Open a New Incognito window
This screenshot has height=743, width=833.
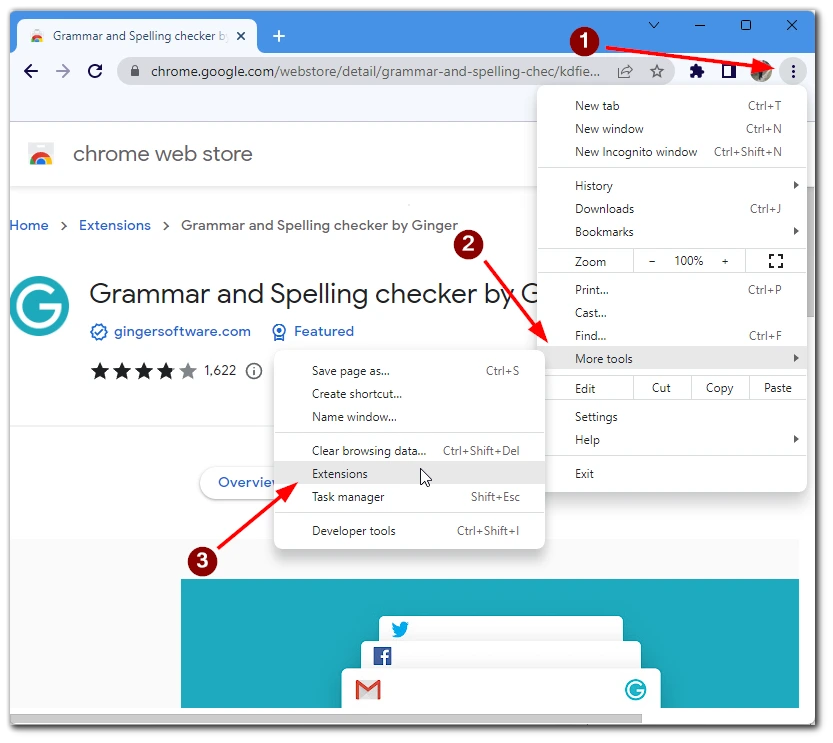[672, 152]
